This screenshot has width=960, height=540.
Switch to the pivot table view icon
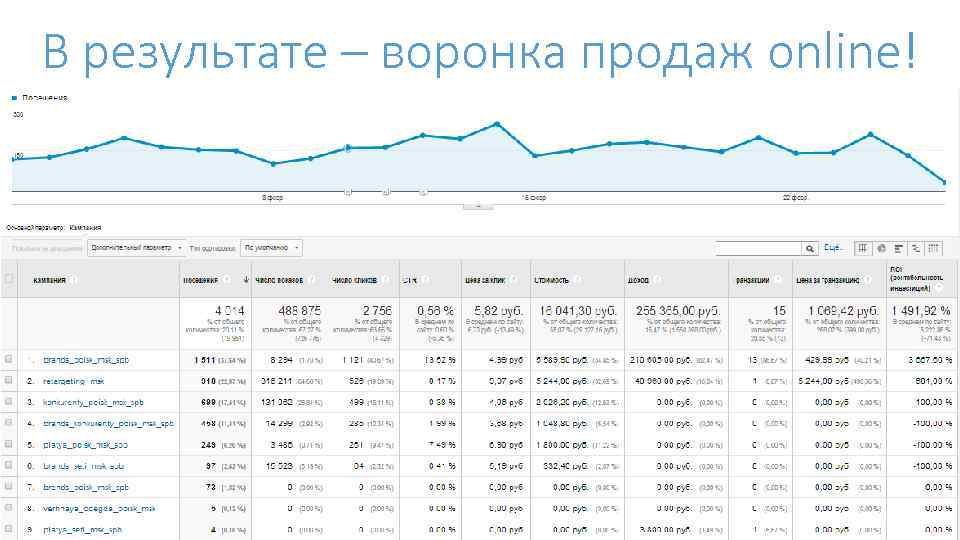click(x=933, y=248)
